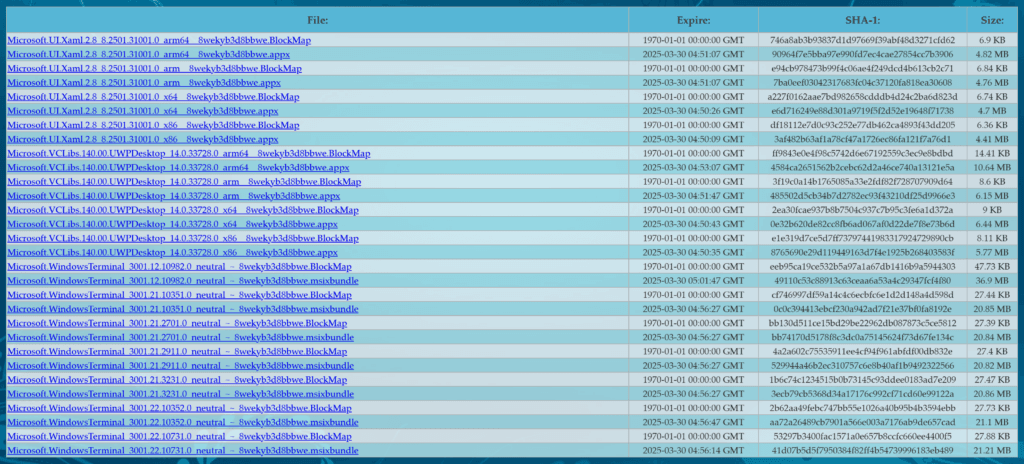Click VCLibs.140.00.UWPDesktop x86 .appx link
Image resolution: width=1024 pixels, height=464 pixels.
172,253
